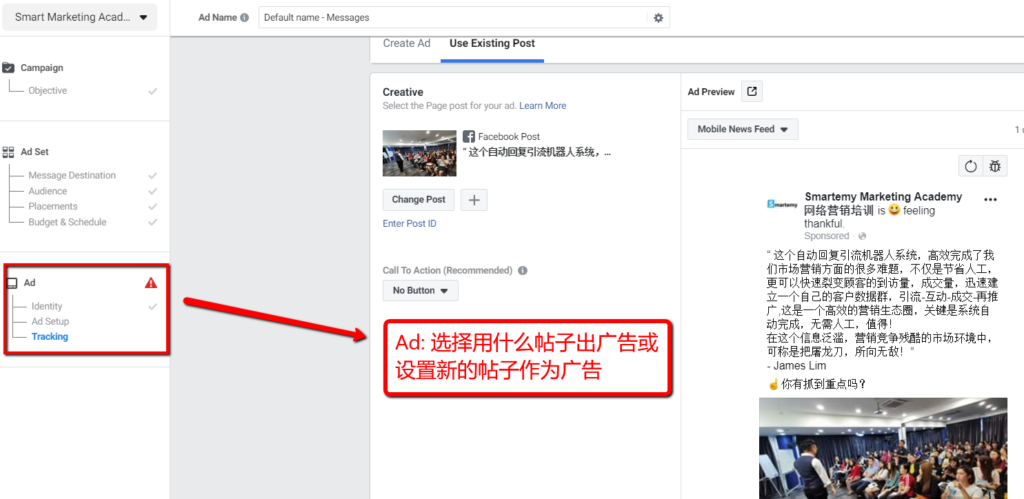Viewport: 1024px width, 499px height.
Task: Open the Audience step
Action: click(47, 191)
